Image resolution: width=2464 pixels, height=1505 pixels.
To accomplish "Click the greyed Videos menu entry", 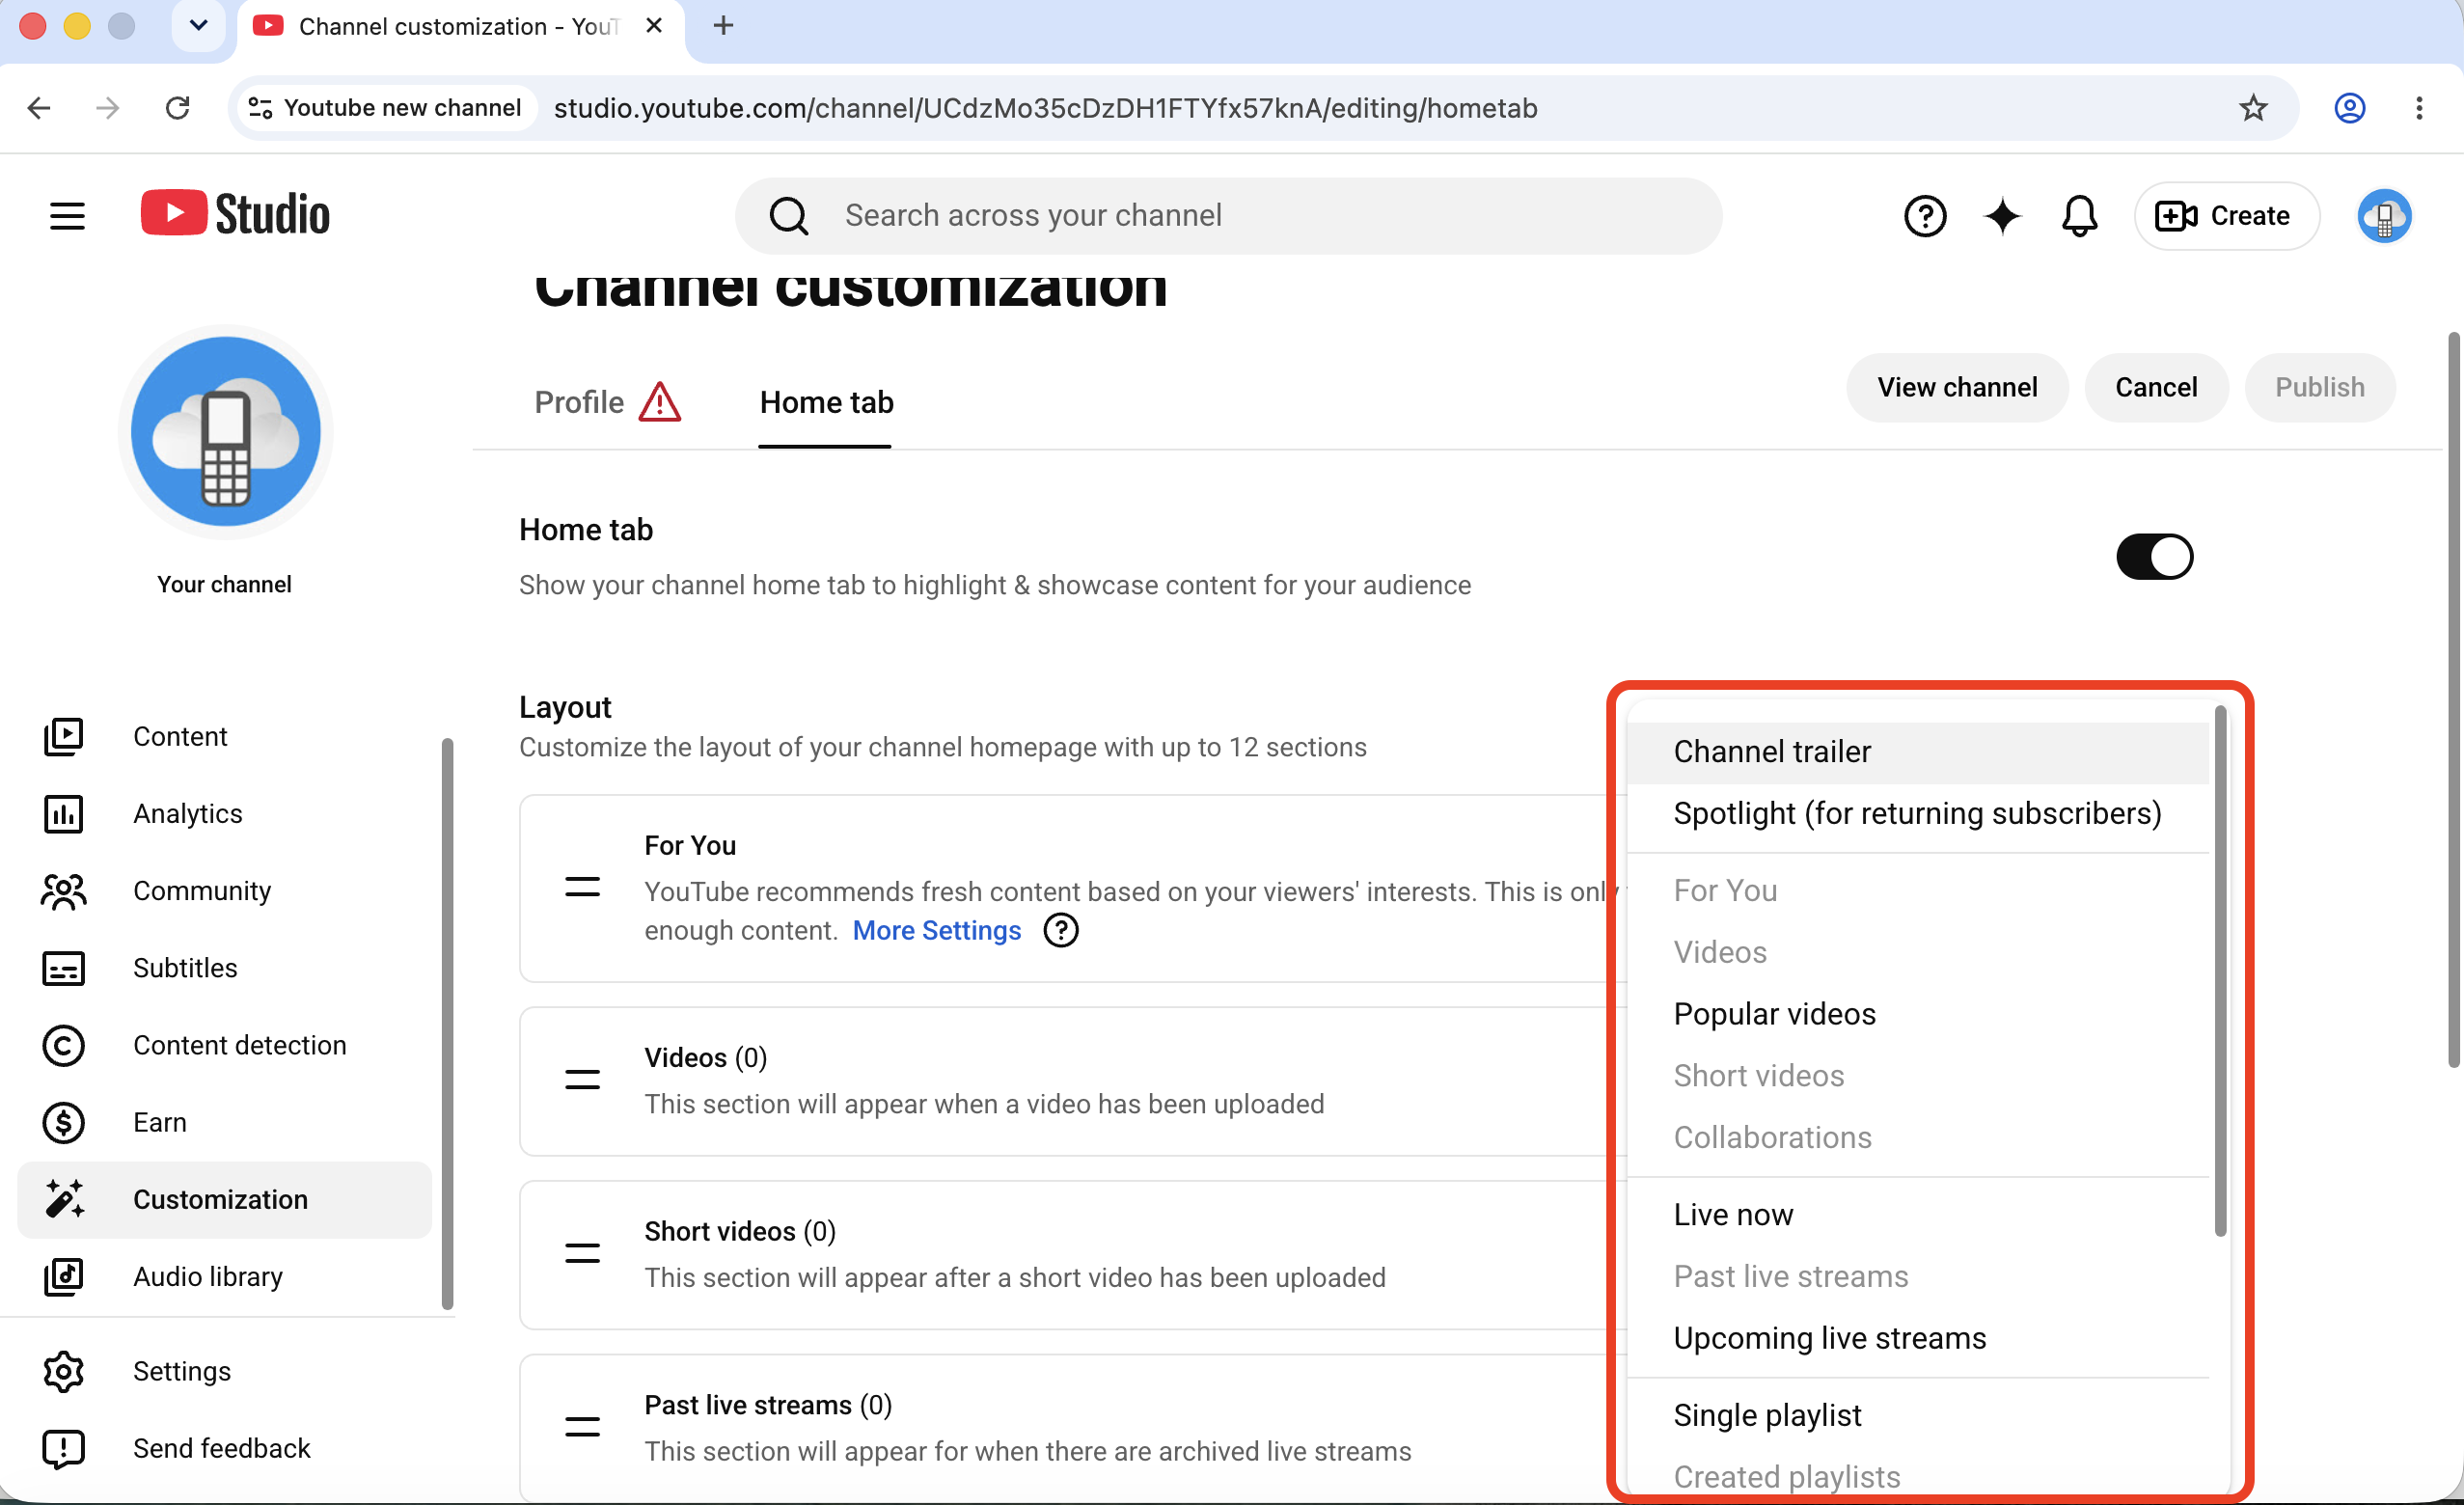I will 1918,953.
